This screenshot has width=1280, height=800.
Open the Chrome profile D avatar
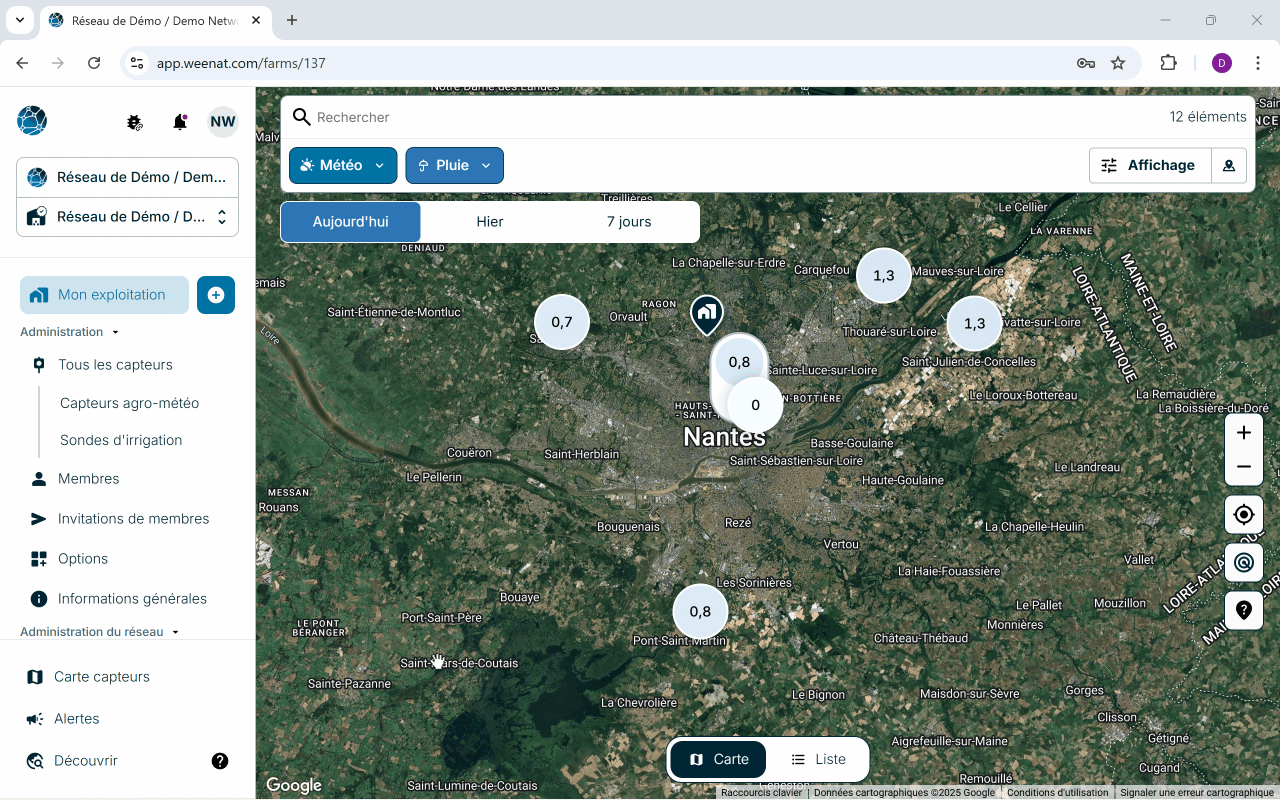[1222, 63]
